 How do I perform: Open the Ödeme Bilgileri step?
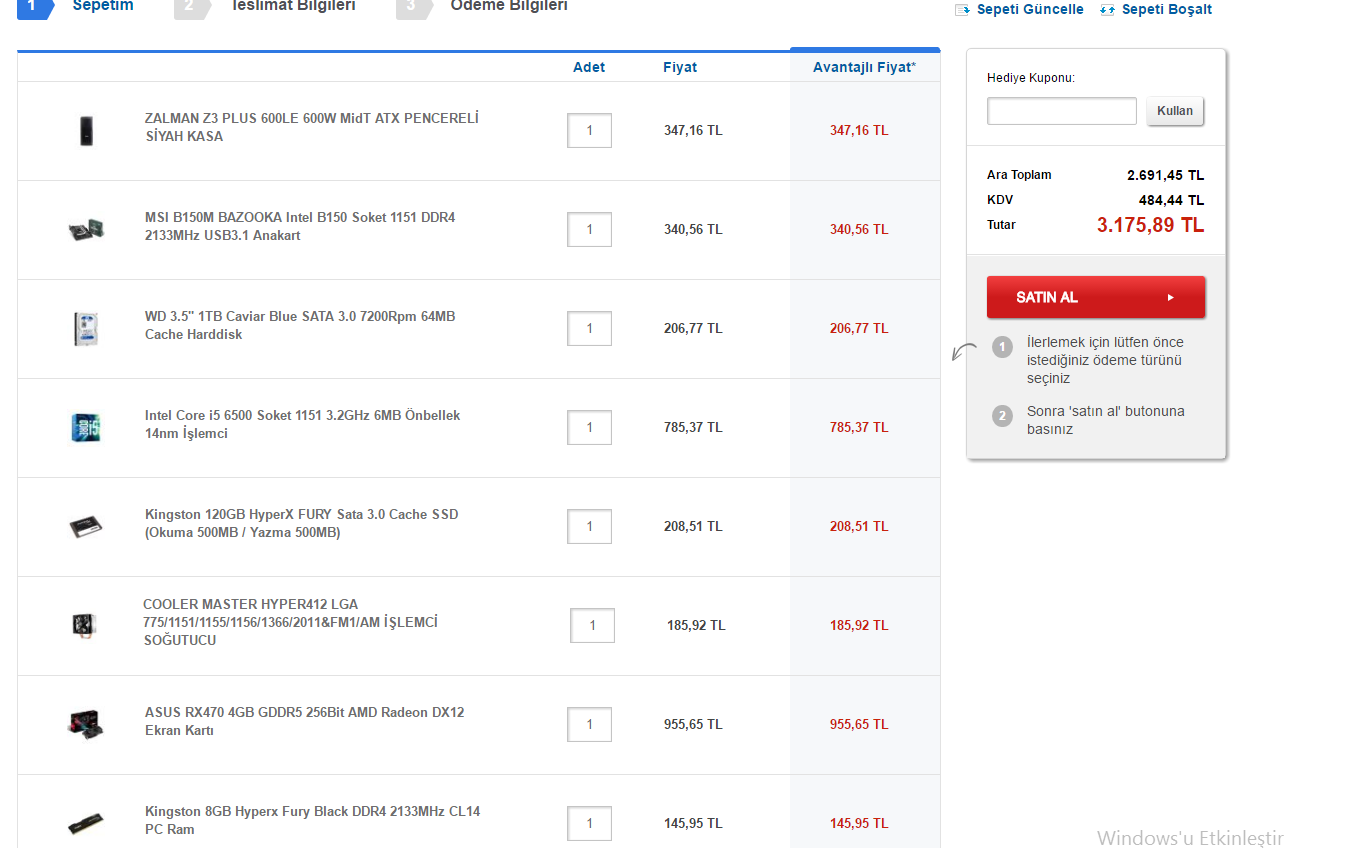(x=508, y=6)
